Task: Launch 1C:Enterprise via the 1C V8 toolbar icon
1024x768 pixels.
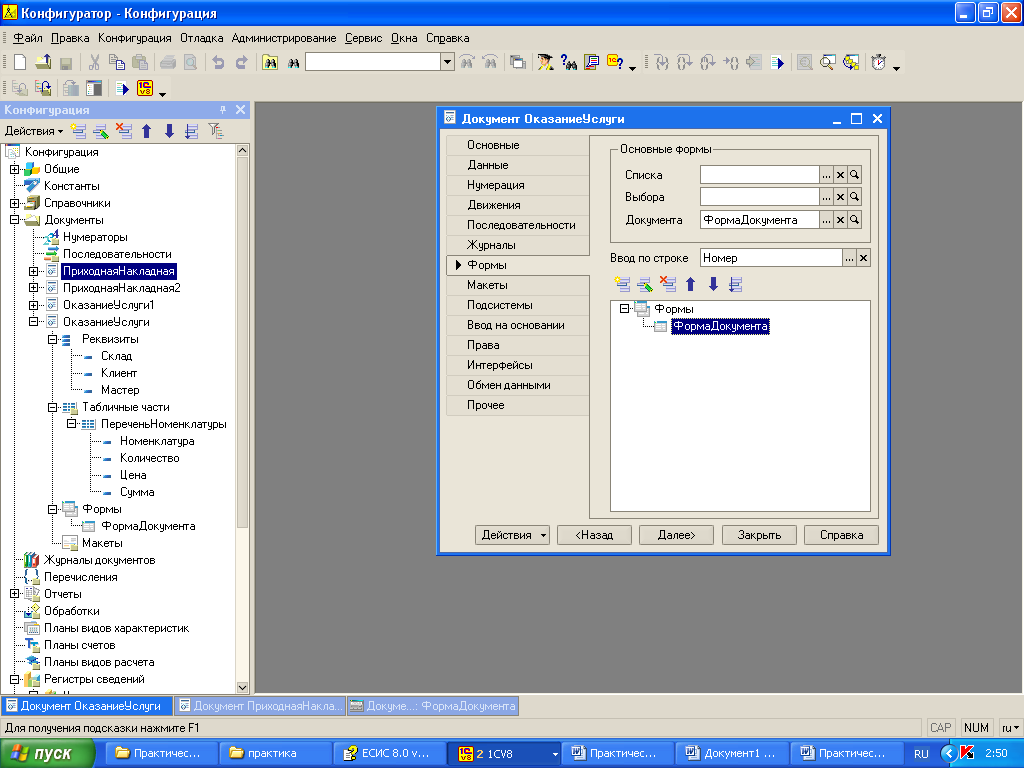Action: coord(145,88)
